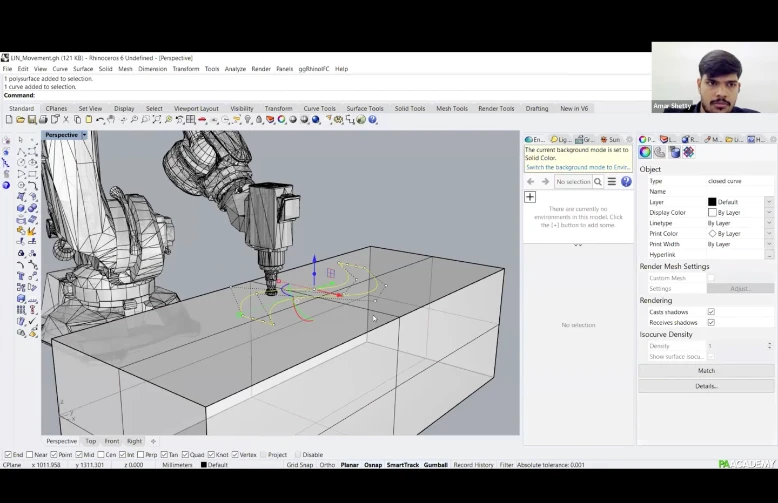Click the Print file icon
Screen dimensions: 778x503
(42, 120)
